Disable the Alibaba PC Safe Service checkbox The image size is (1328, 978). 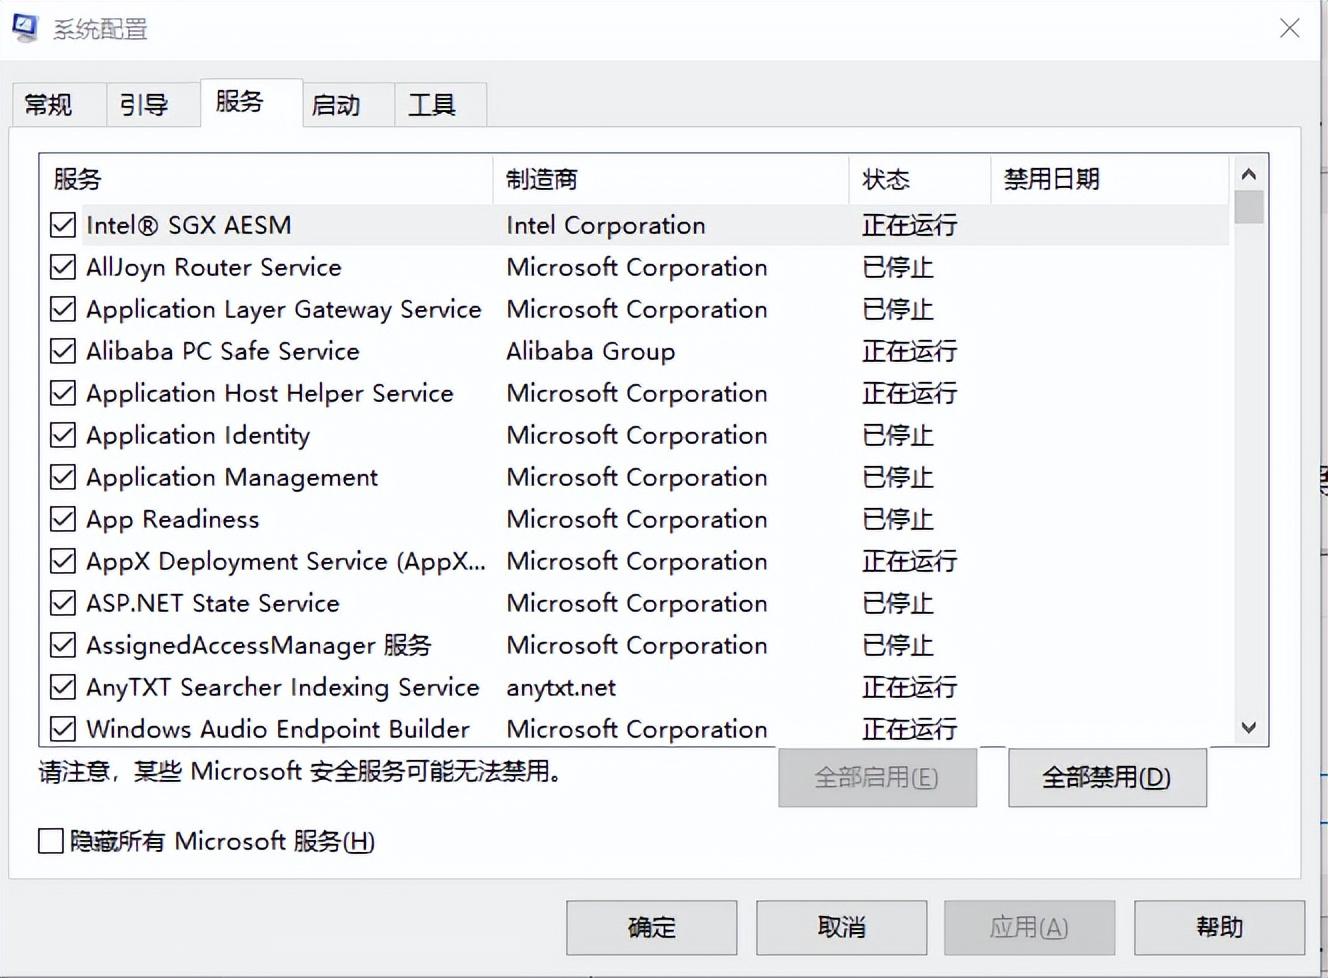tap(63, 351)
